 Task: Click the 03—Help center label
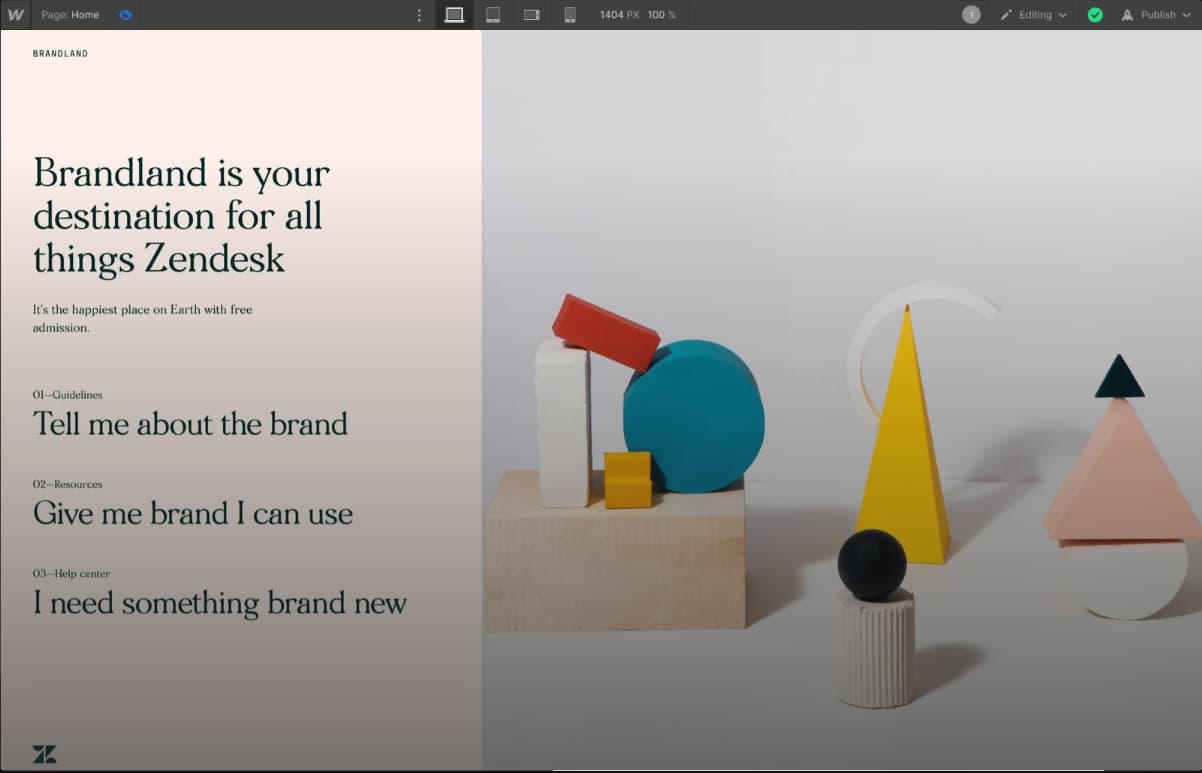[71, 574]
